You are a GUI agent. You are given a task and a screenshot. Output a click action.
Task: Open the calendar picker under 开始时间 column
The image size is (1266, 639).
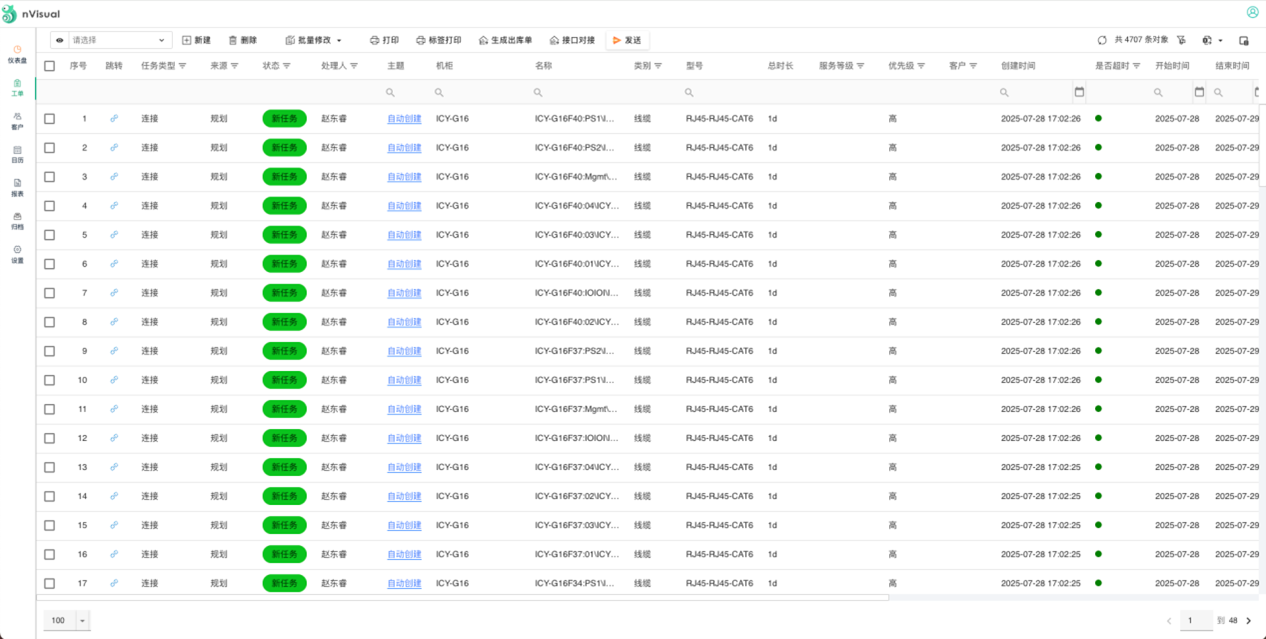1199,92
